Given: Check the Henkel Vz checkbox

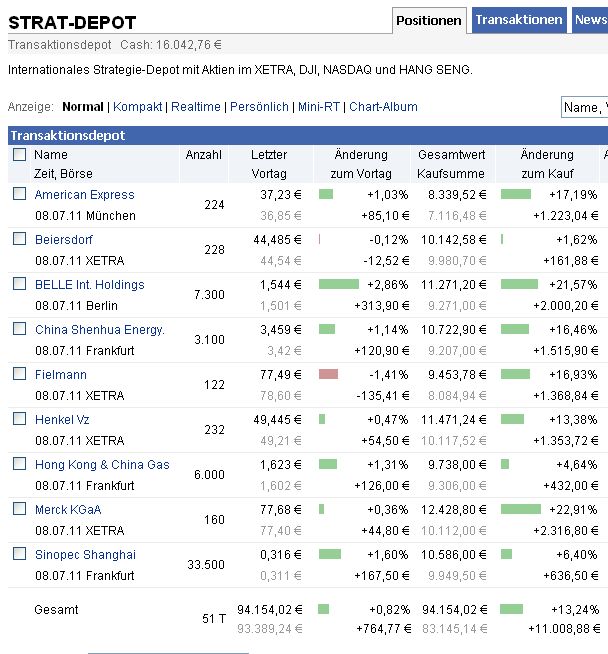Looking at the screenshot, I should (x=19, y=419).
